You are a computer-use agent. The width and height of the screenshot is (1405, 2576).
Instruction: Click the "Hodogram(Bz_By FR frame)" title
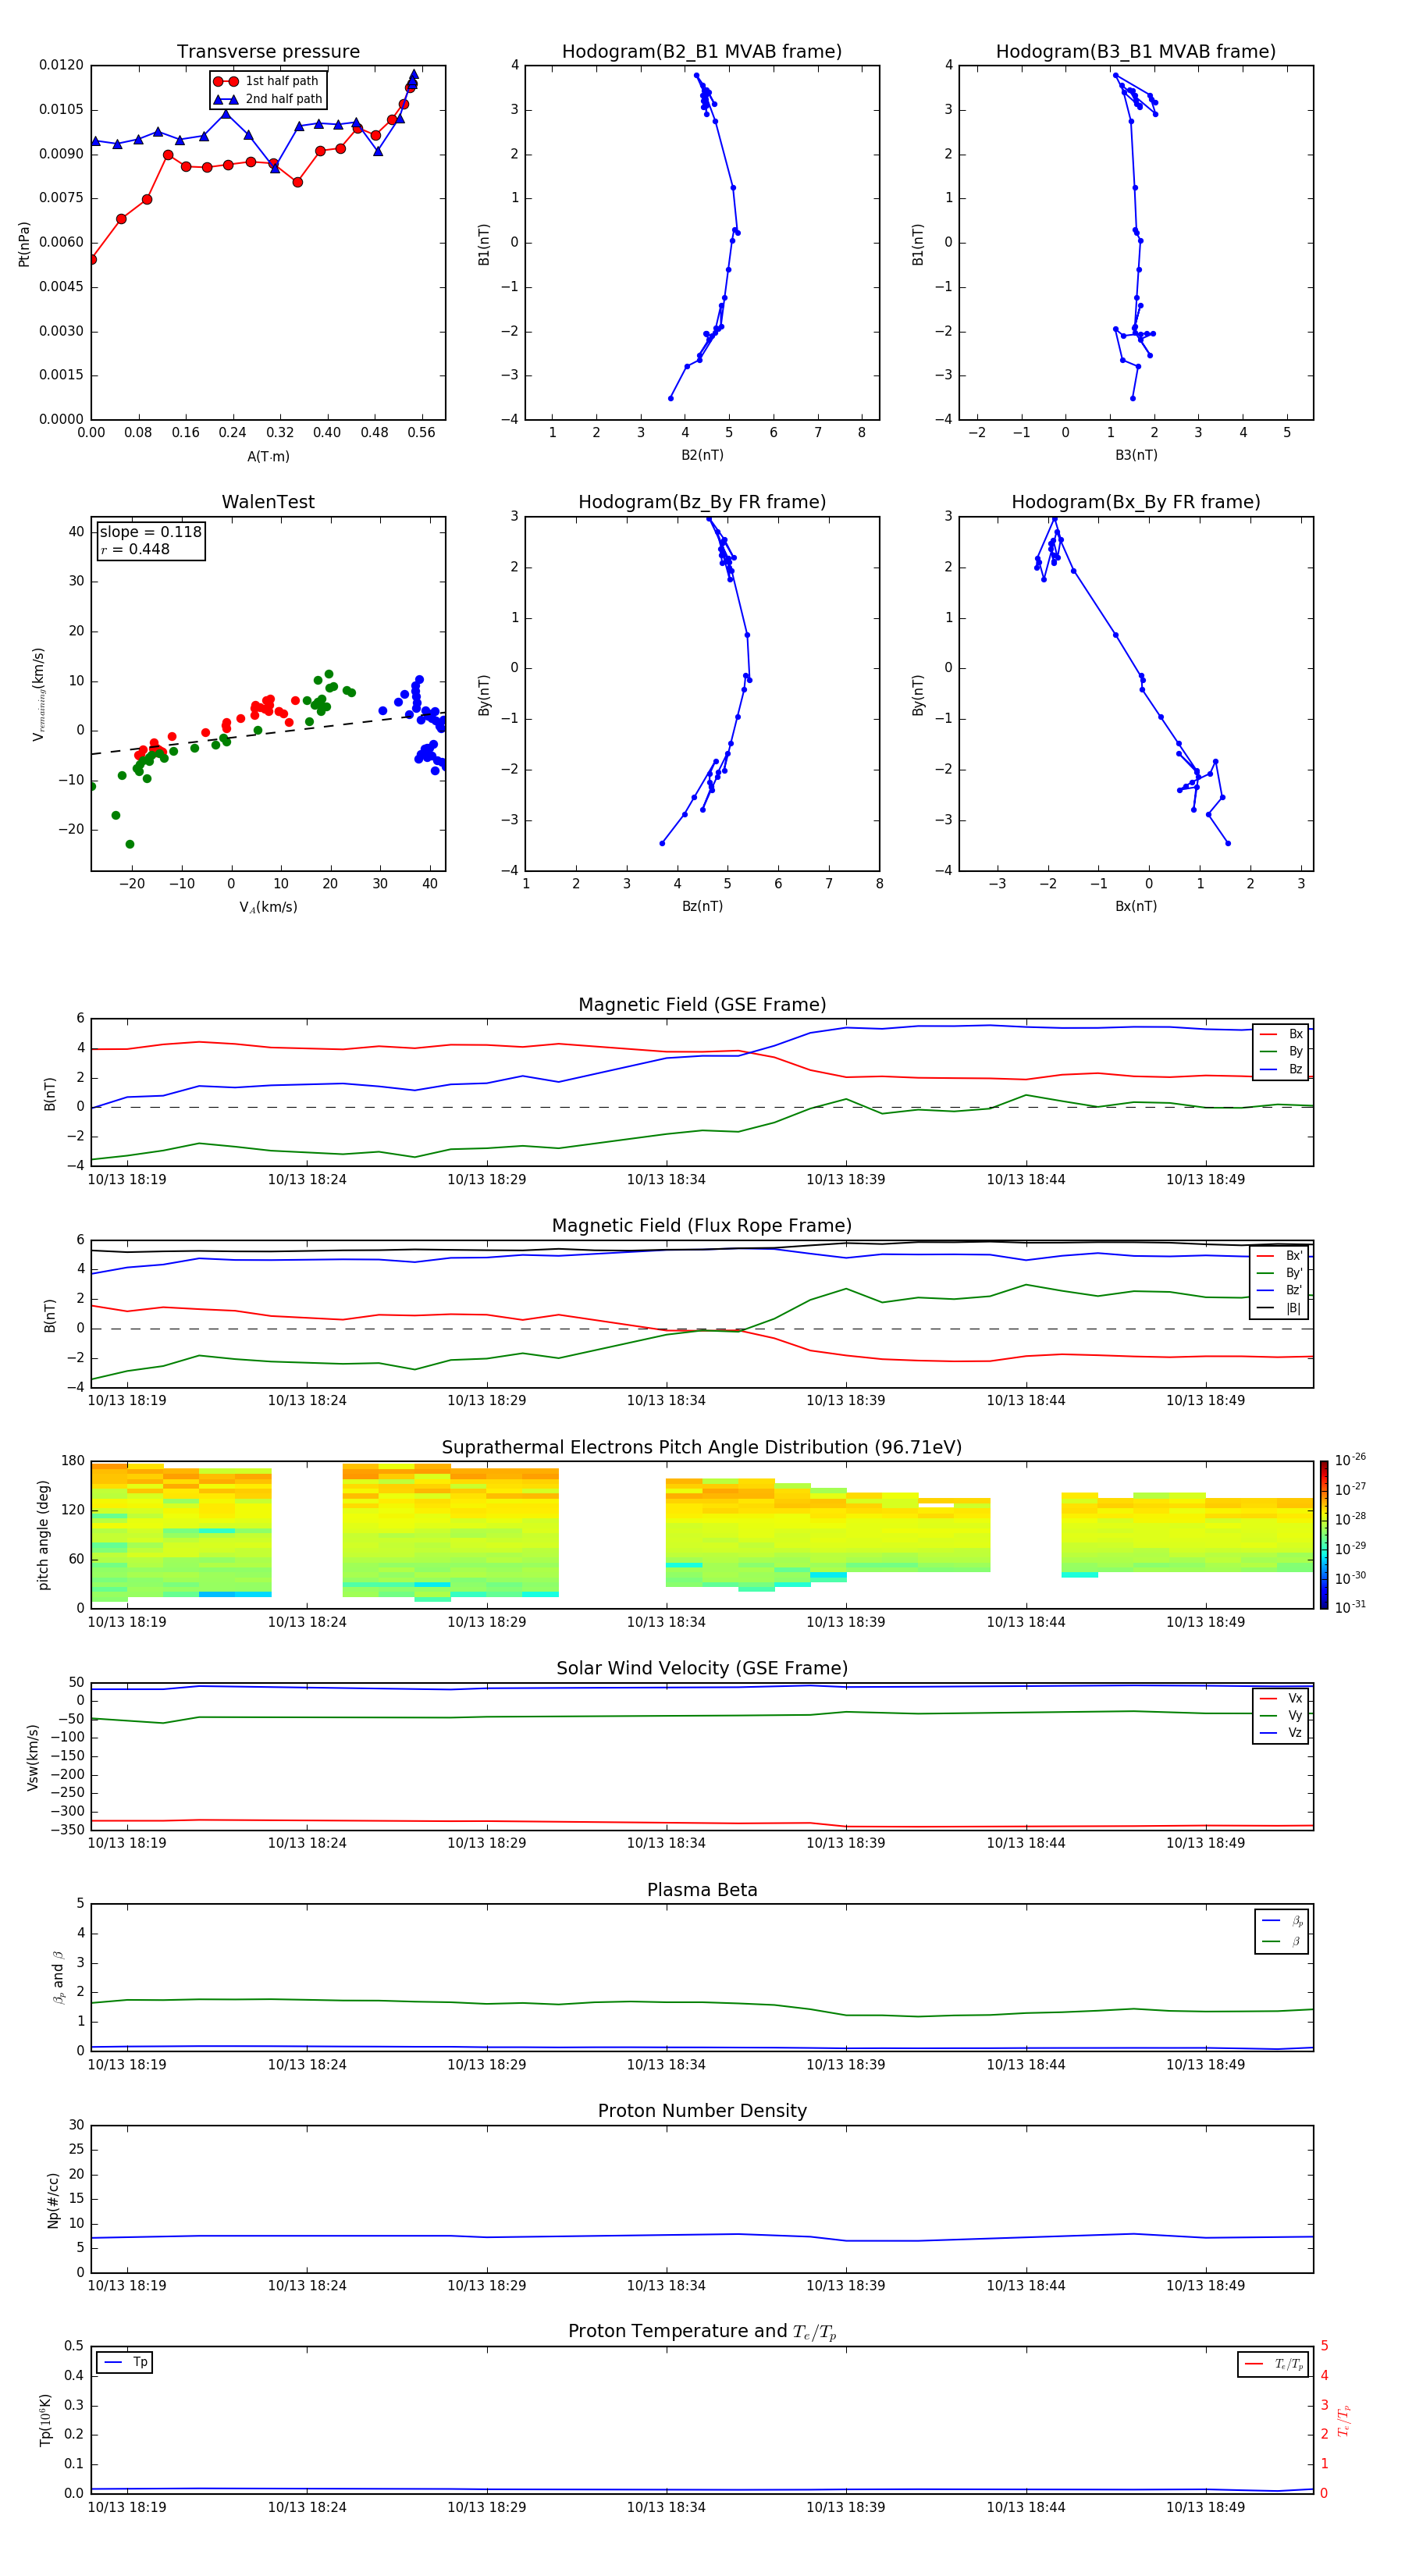702,502
